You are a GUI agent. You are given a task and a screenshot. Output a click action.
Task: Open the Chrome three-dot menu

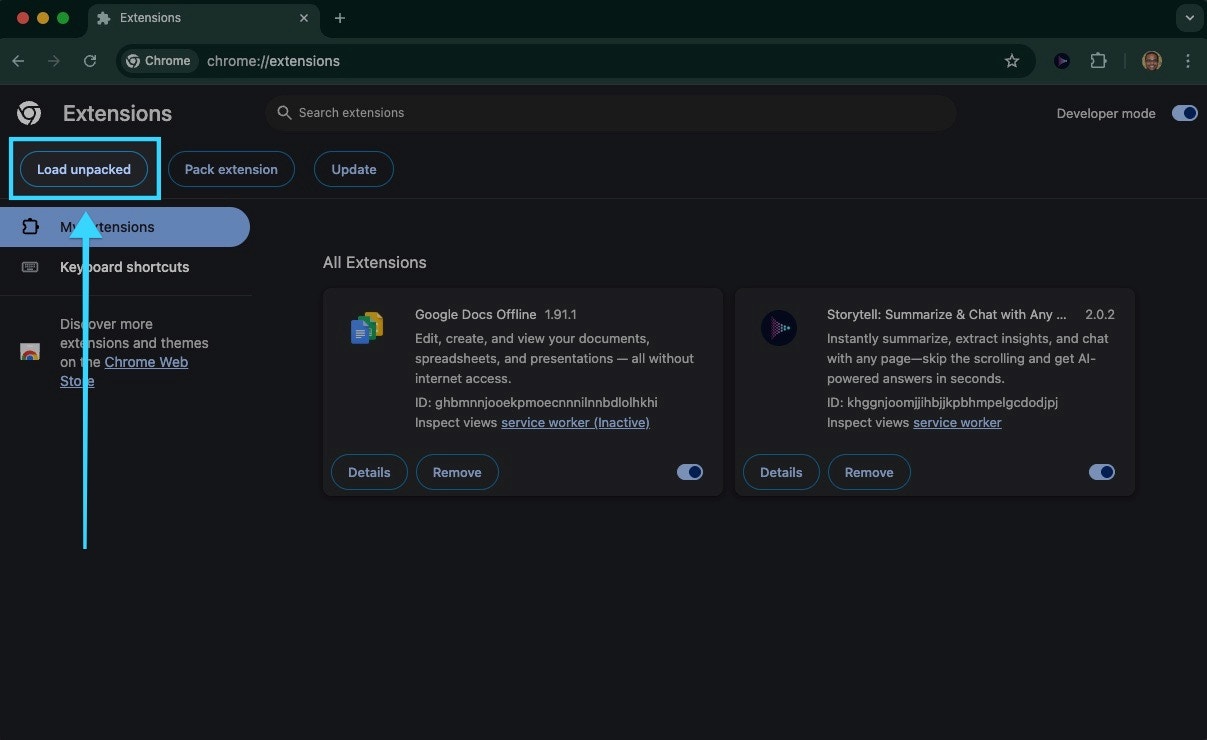pos(1188,61)
